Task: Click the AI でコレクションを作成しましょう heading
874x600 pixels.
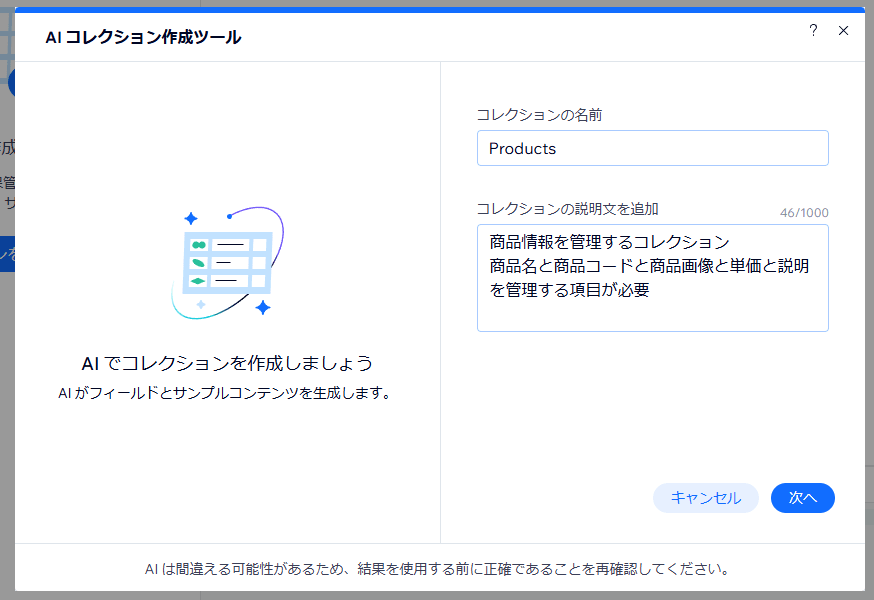Action: pyautogui.click(x=228, y=364)
